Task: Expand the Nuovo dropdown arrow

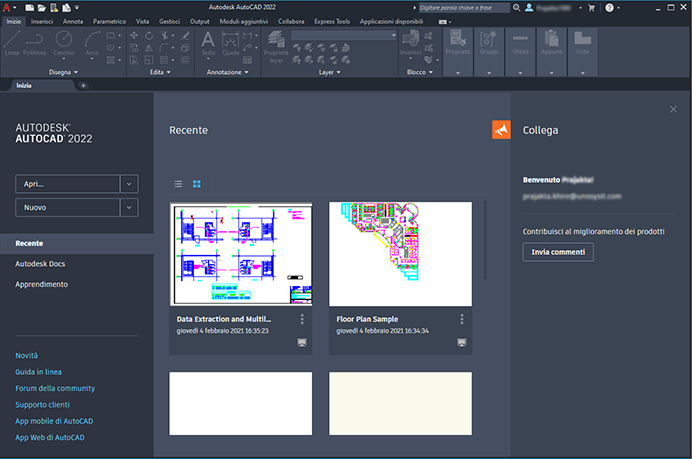Action: pos(129,207)
